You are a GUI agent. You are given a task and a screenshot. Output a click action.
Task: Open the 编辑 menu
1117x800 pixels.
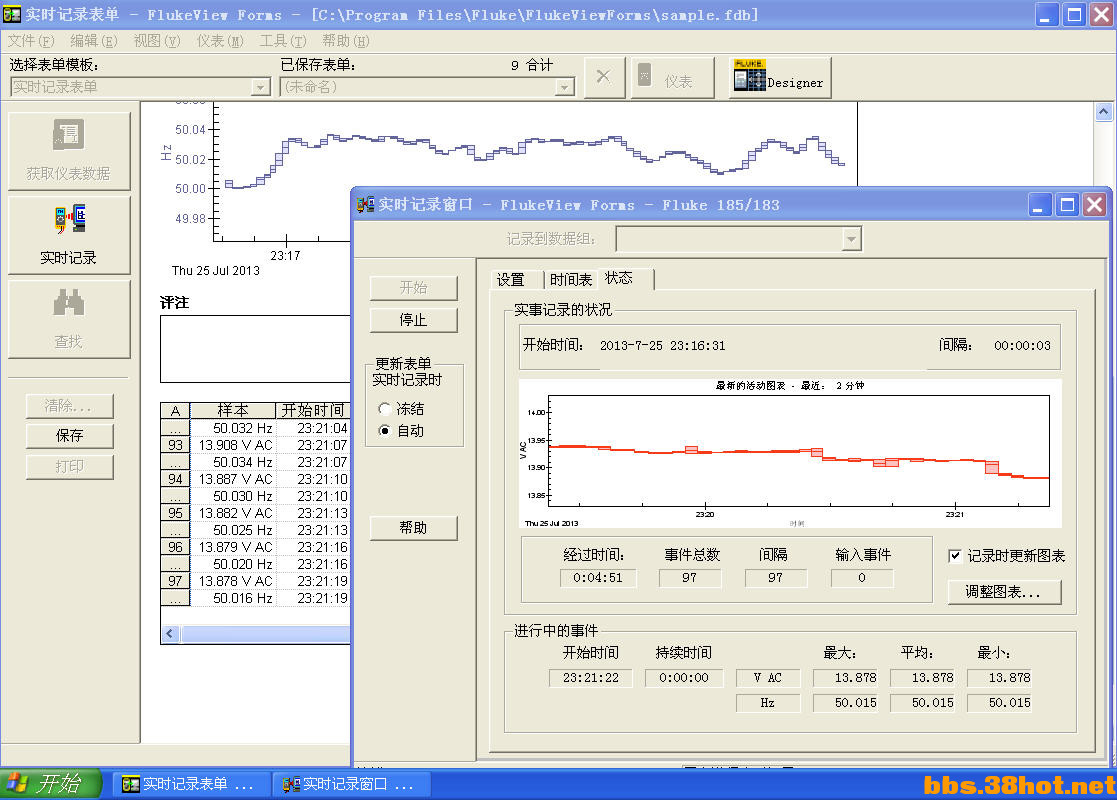[x=93, y=41]
